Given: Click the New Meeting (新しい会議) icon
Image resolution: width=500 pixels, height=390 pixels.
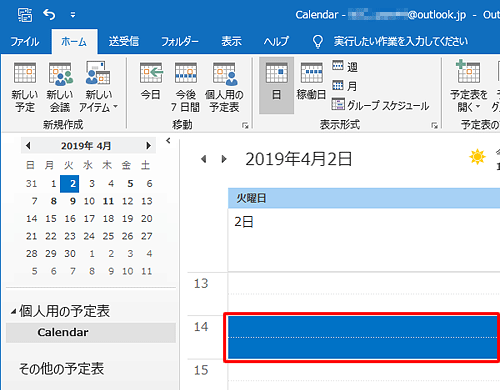Looking at the screenshot, I should (x=60, y=87).
